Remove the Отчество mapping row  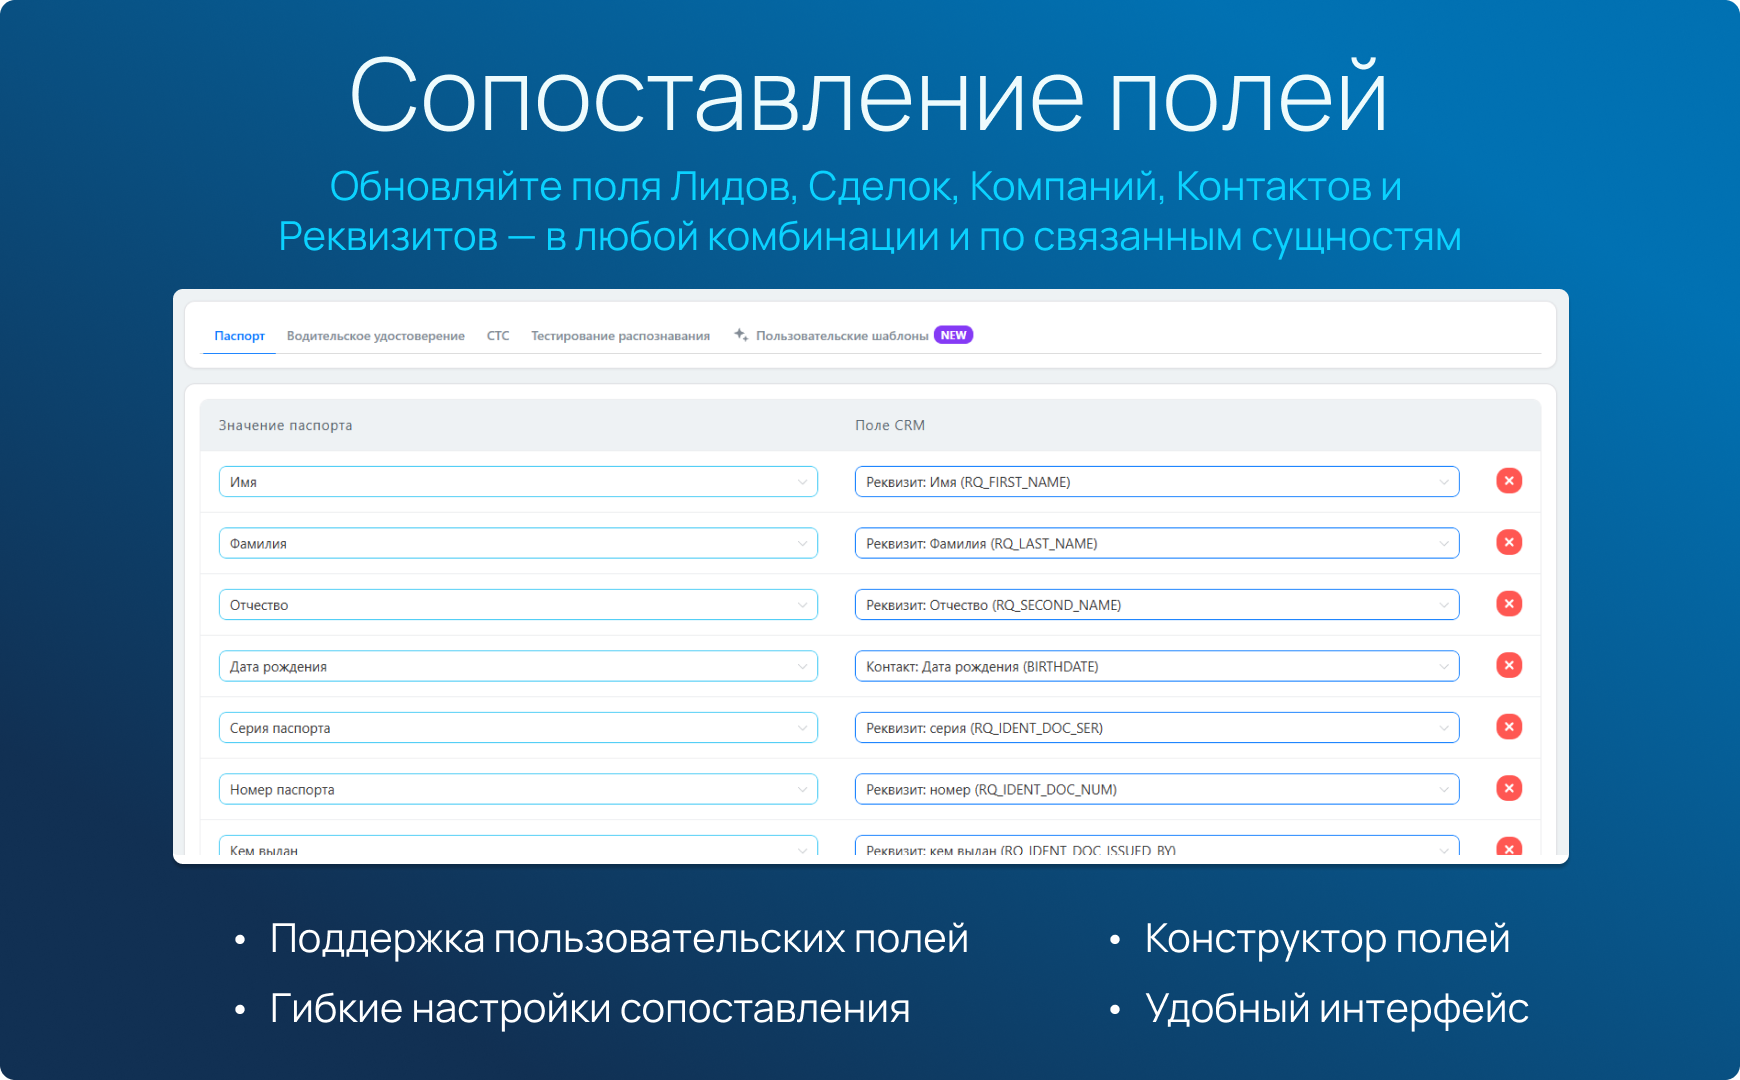click(x=1509, y=604)
